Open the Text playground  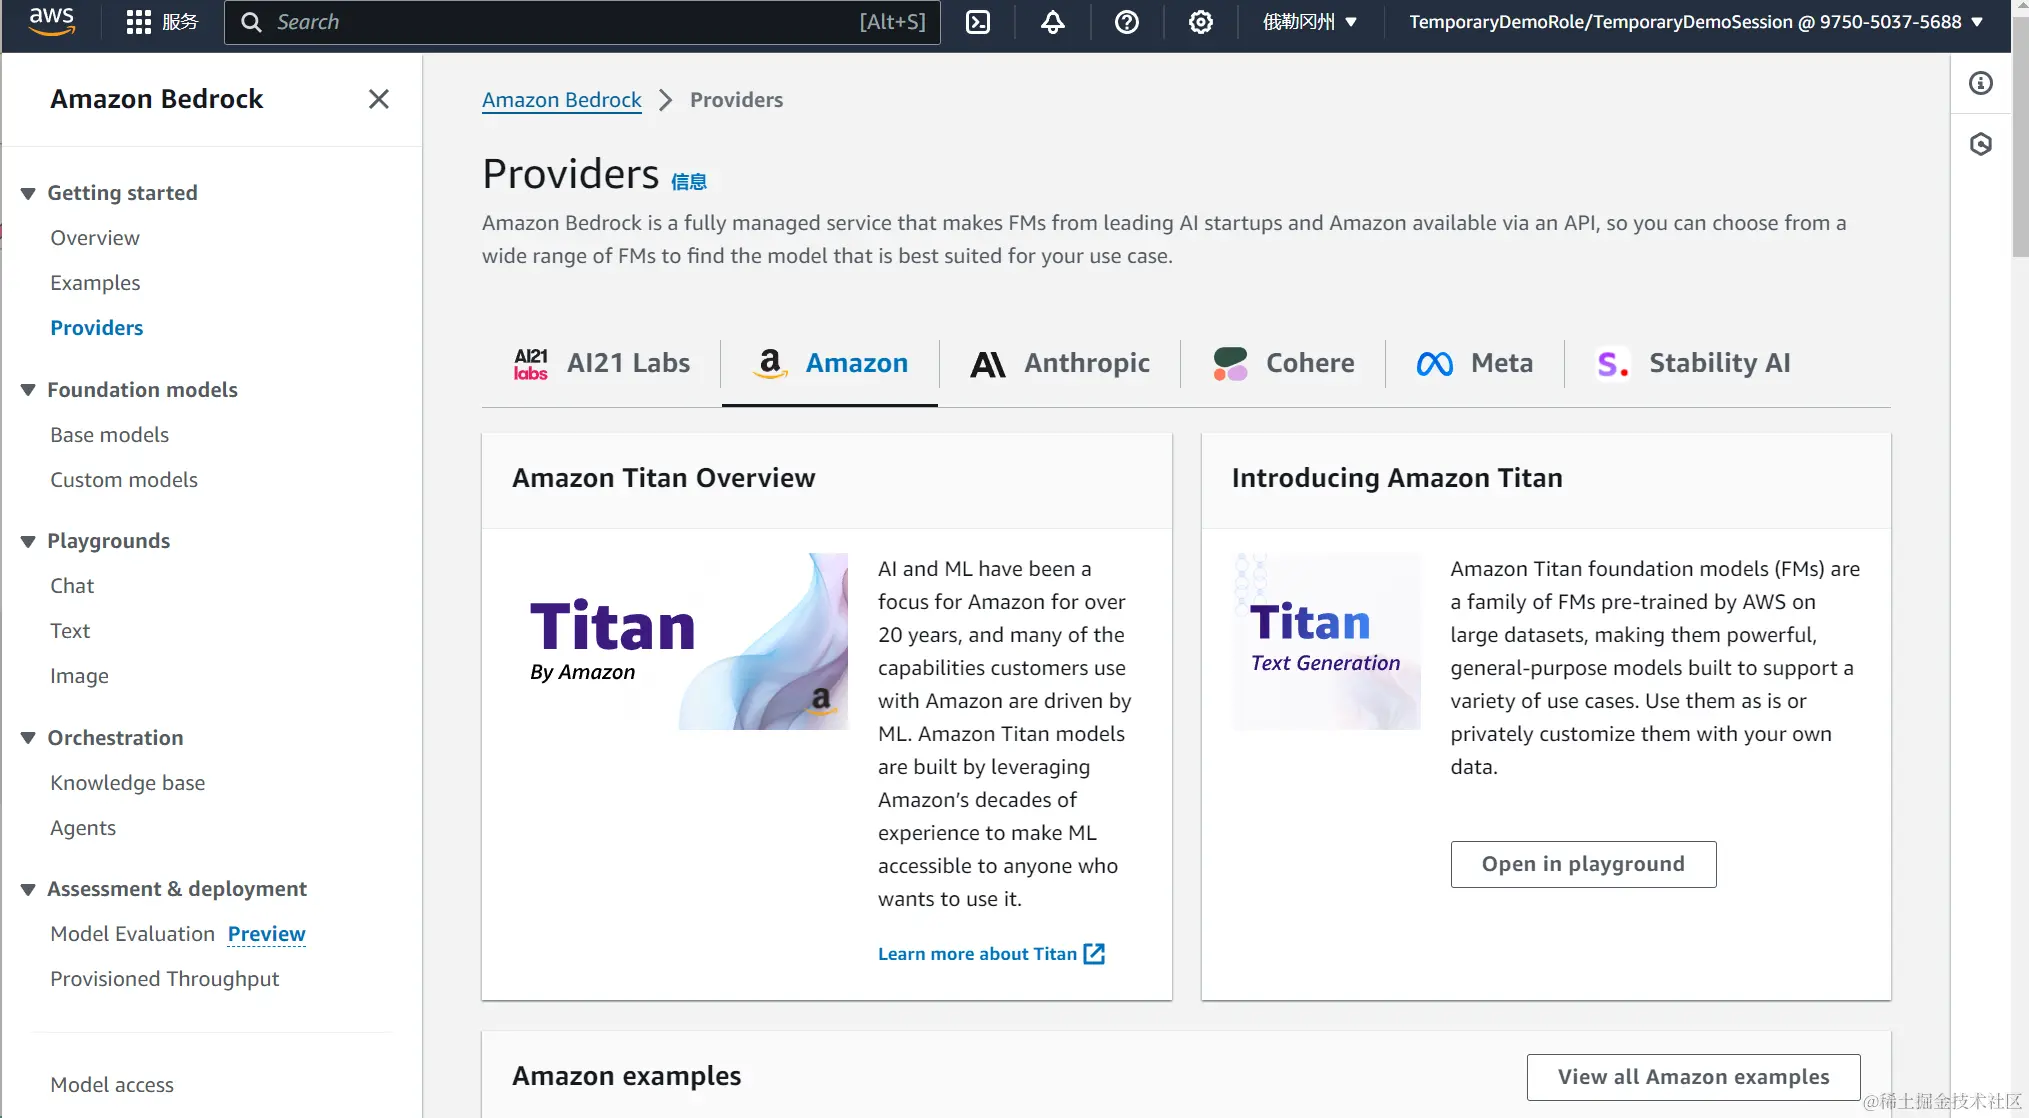point(70,631)
